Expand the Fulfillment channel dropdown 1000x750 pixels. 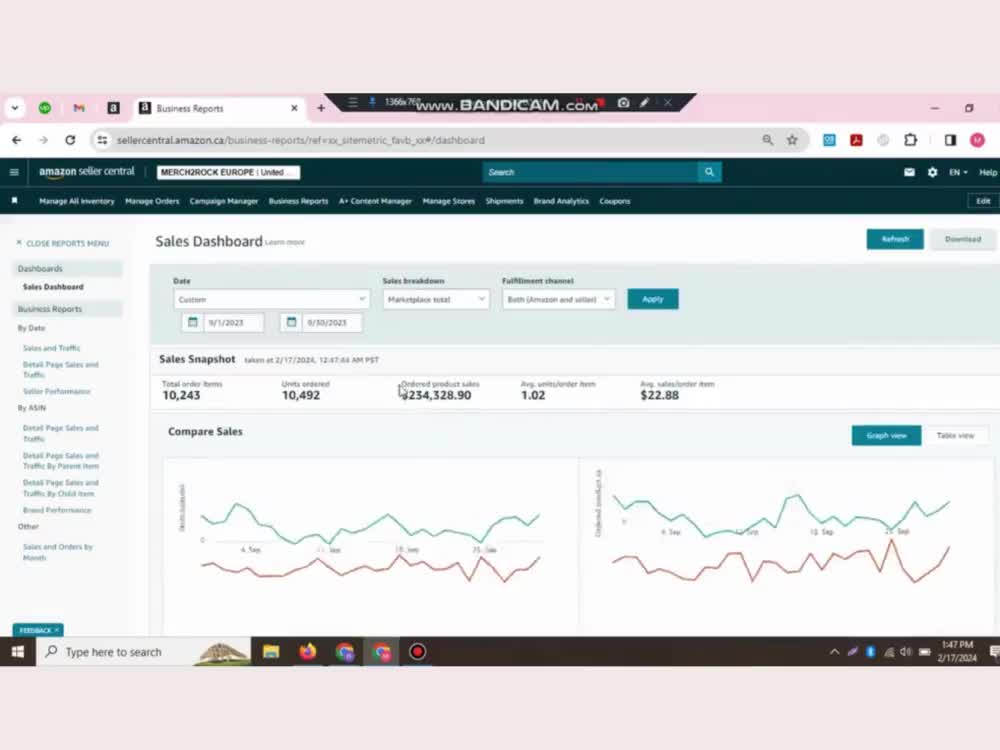(x=558, y=299)
